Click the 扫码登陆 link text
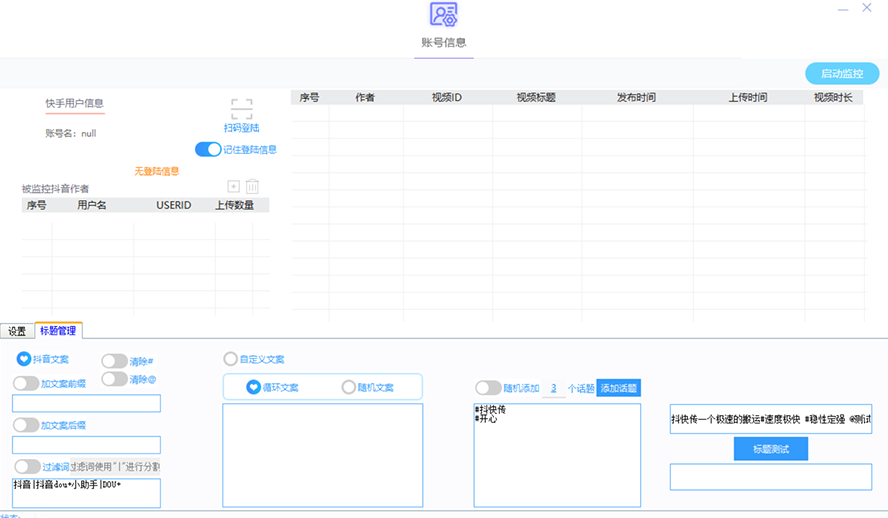 242,128
